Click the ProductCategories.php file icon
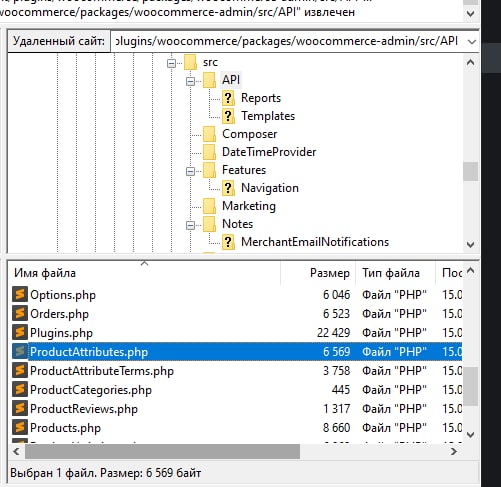 coord(20,390)
